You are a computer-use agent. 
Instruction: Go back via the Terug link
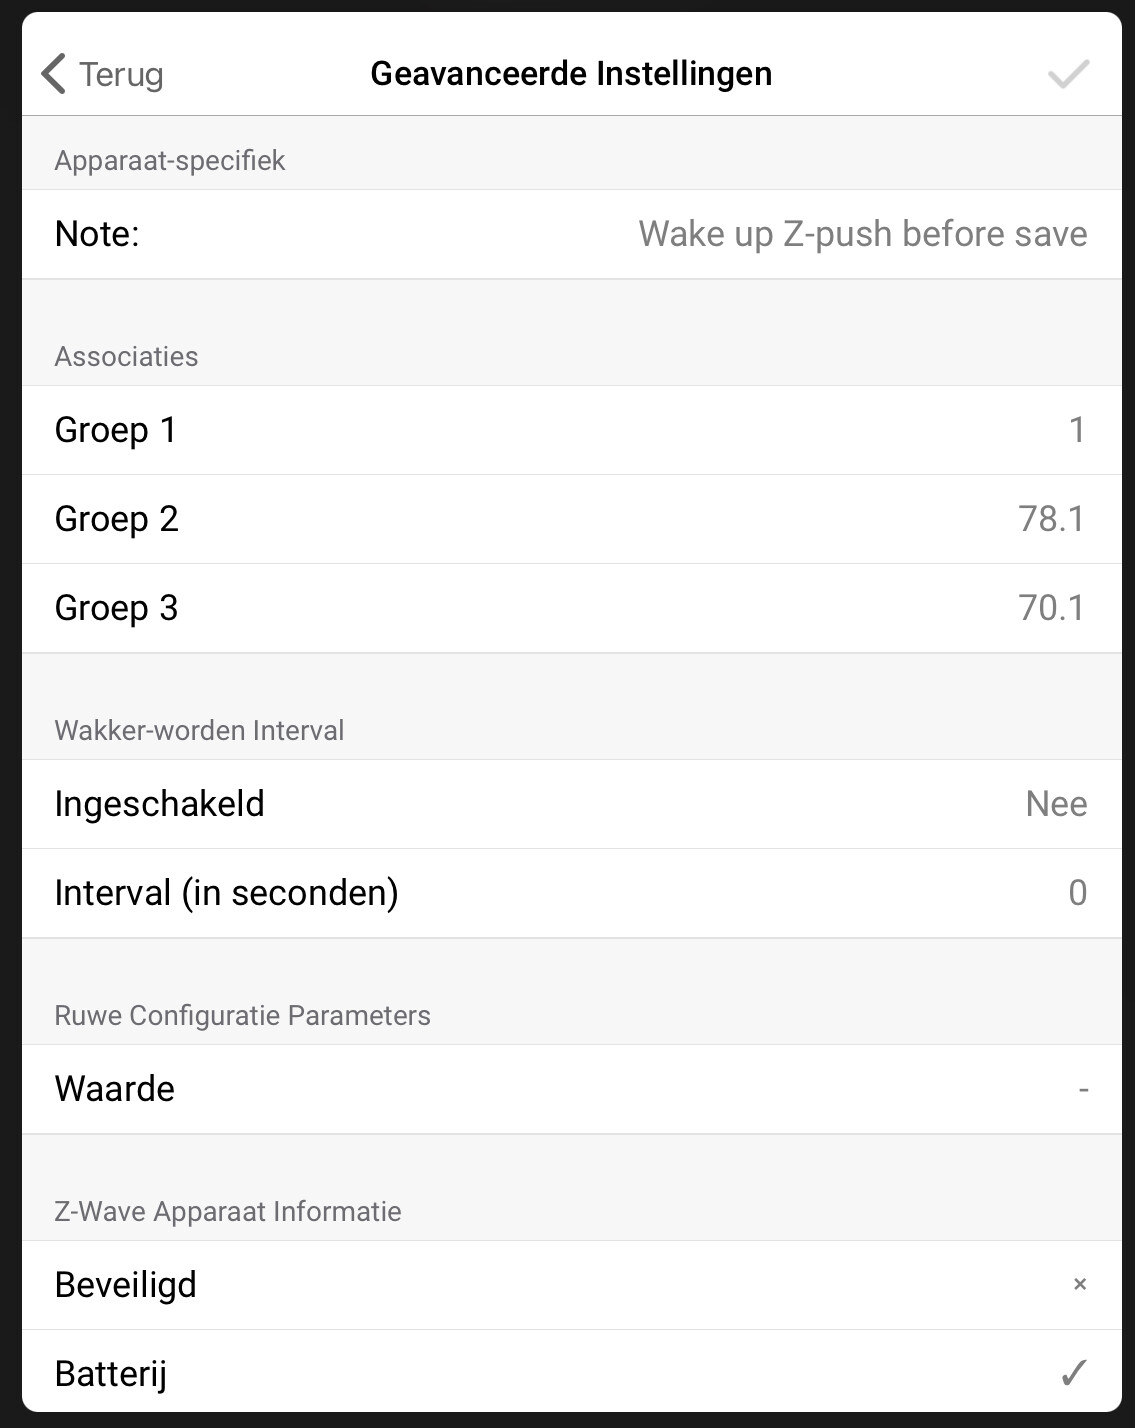[121, 74]
